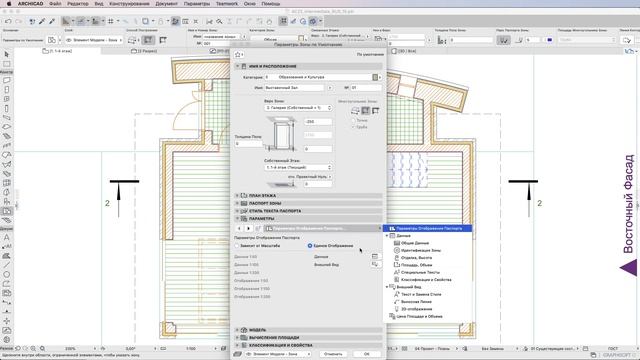Click the zone number № field
Screen dimensions: 640x360
pos(366,88)
